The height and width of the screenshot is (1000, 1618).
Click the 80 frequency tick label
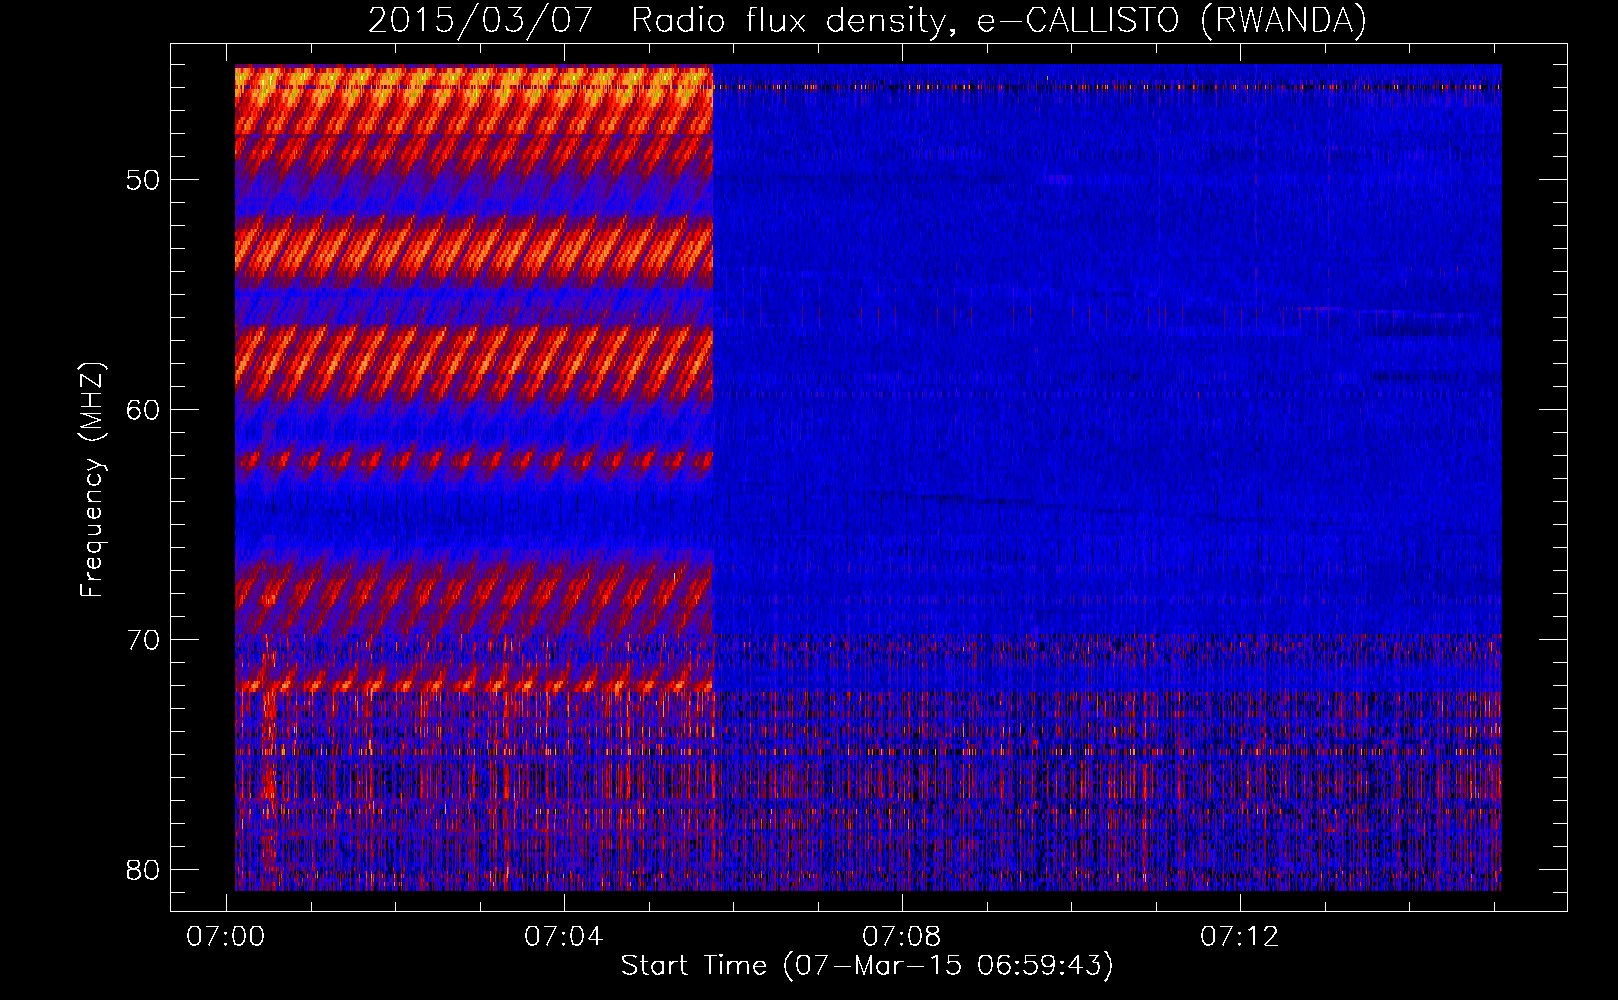tap(143, 870)
